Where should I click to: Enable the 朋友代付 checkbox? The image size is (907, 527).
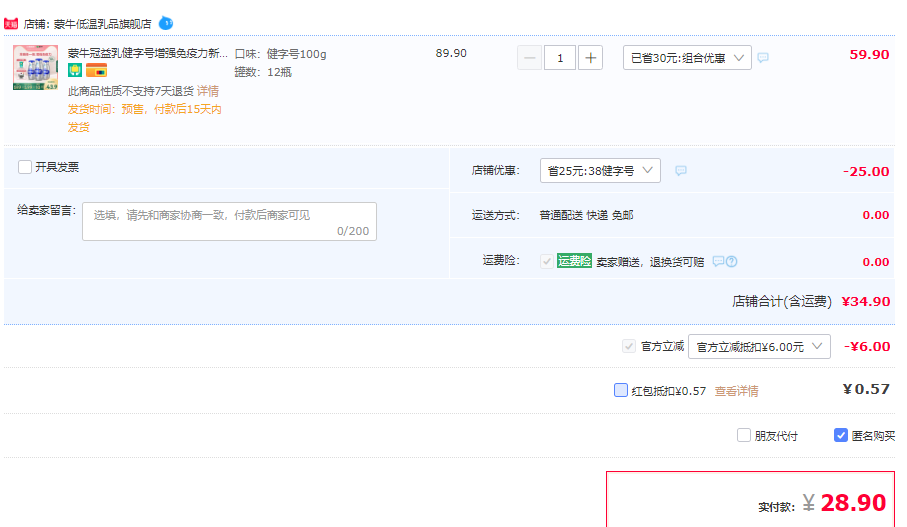(x=744, y=436)
